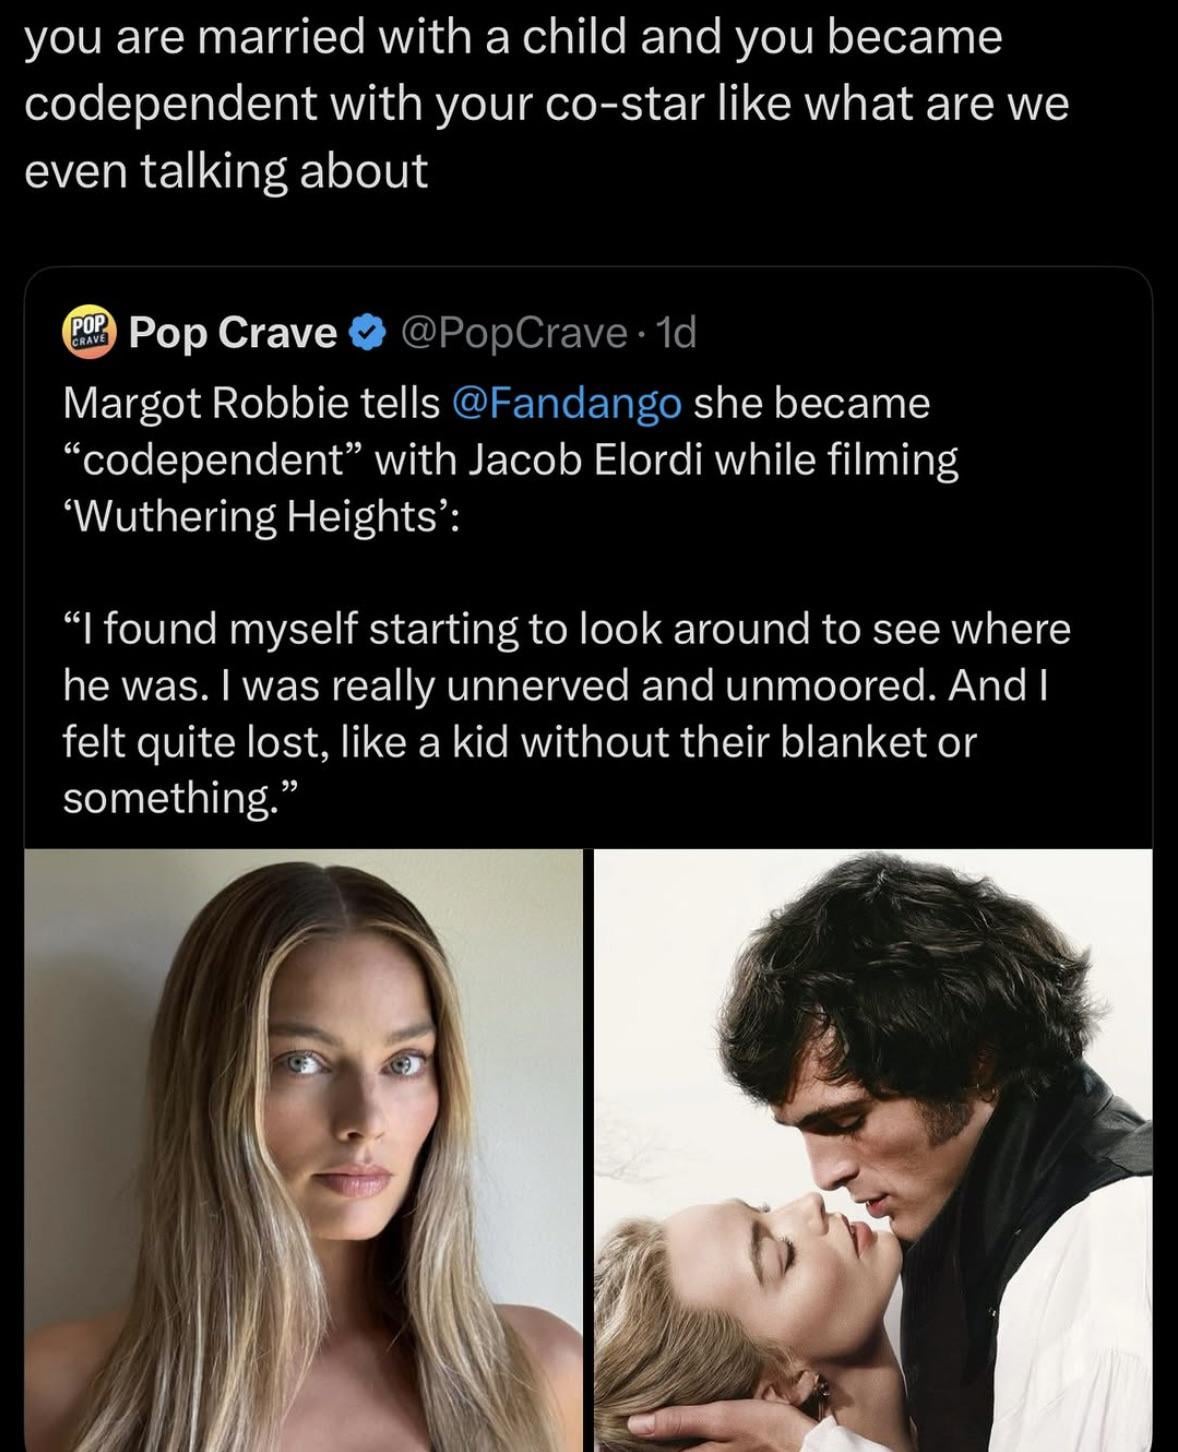Image resolution: width=1178 pixels, height=1452 pixels.
Task: Click the blue verified badge
Action: tap(367, 332)
